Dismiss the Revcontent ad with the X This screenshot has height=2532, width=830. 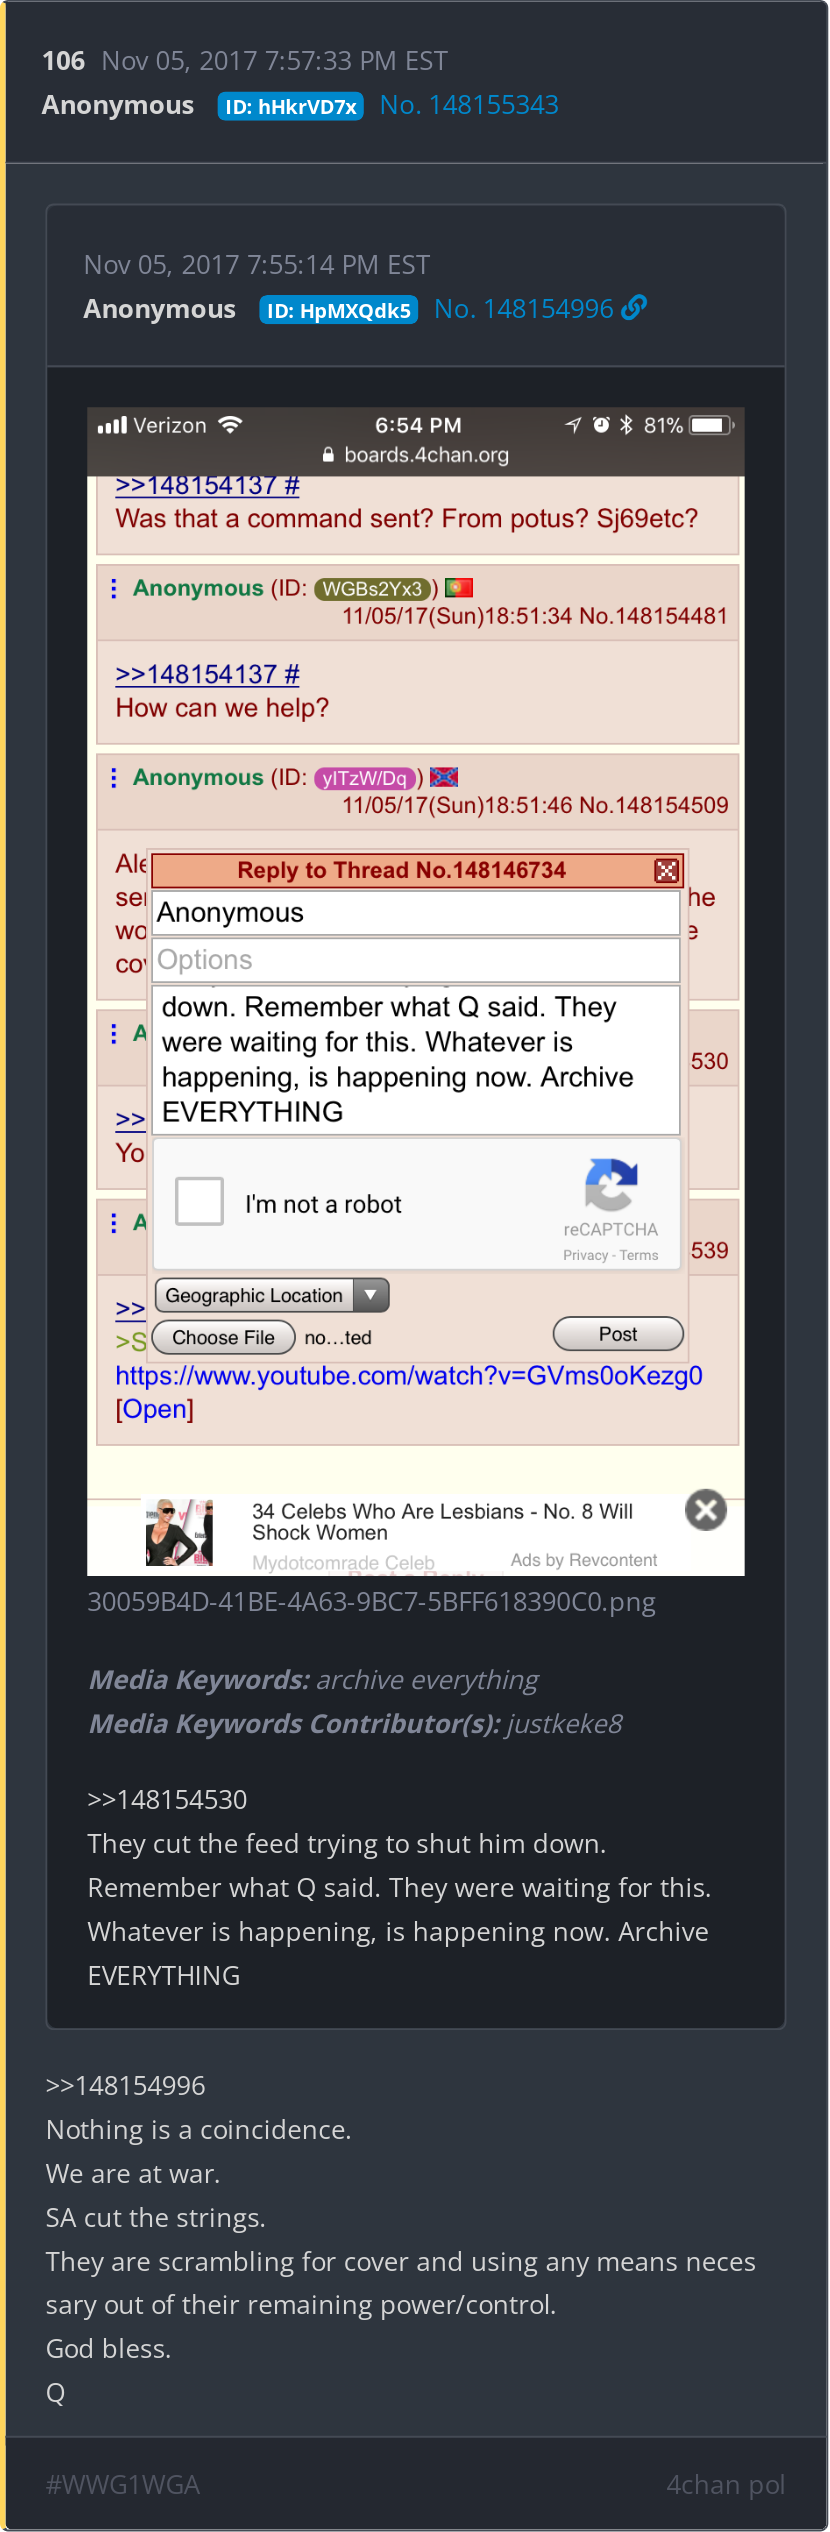[x=706, y=1510]
